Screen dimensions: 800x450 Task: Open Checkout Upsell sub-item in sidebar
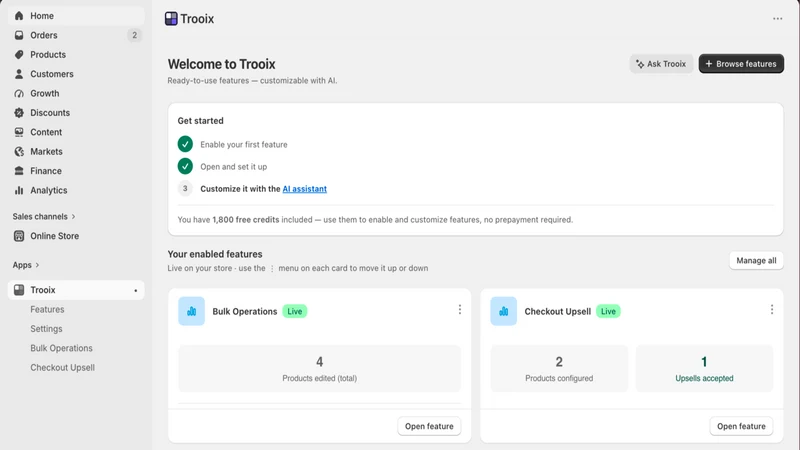coord(62,367)
